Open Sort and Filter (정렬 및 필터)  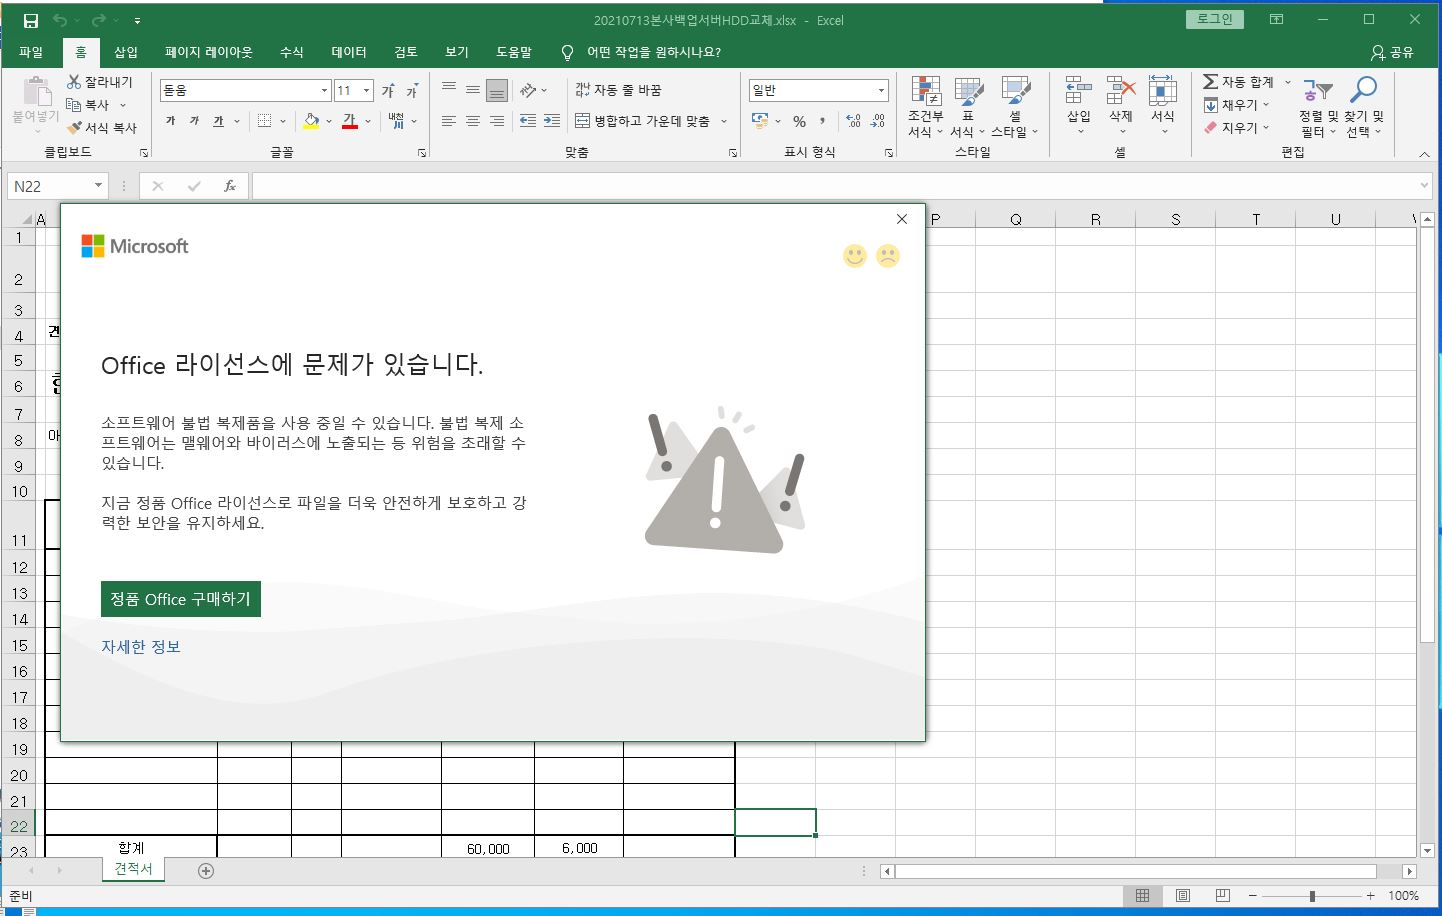[x=1318, y=107]
